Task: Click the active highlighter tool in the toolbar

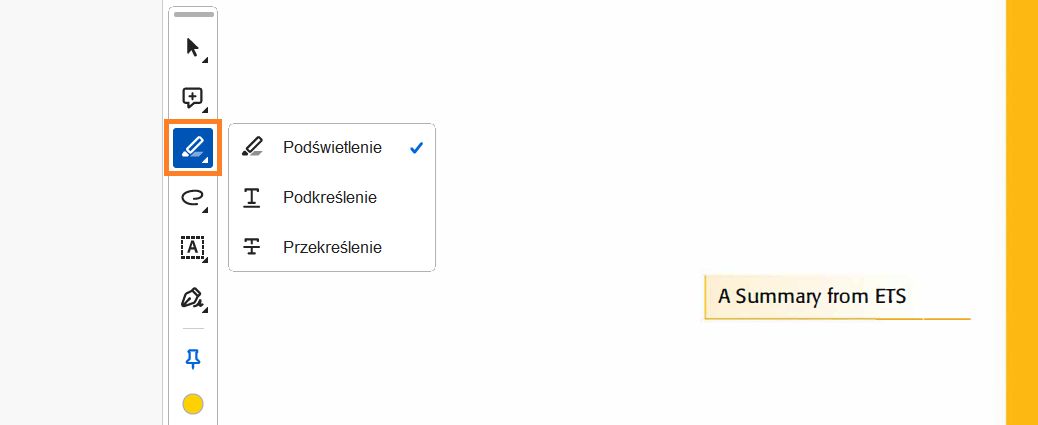Action: [192, 148]
